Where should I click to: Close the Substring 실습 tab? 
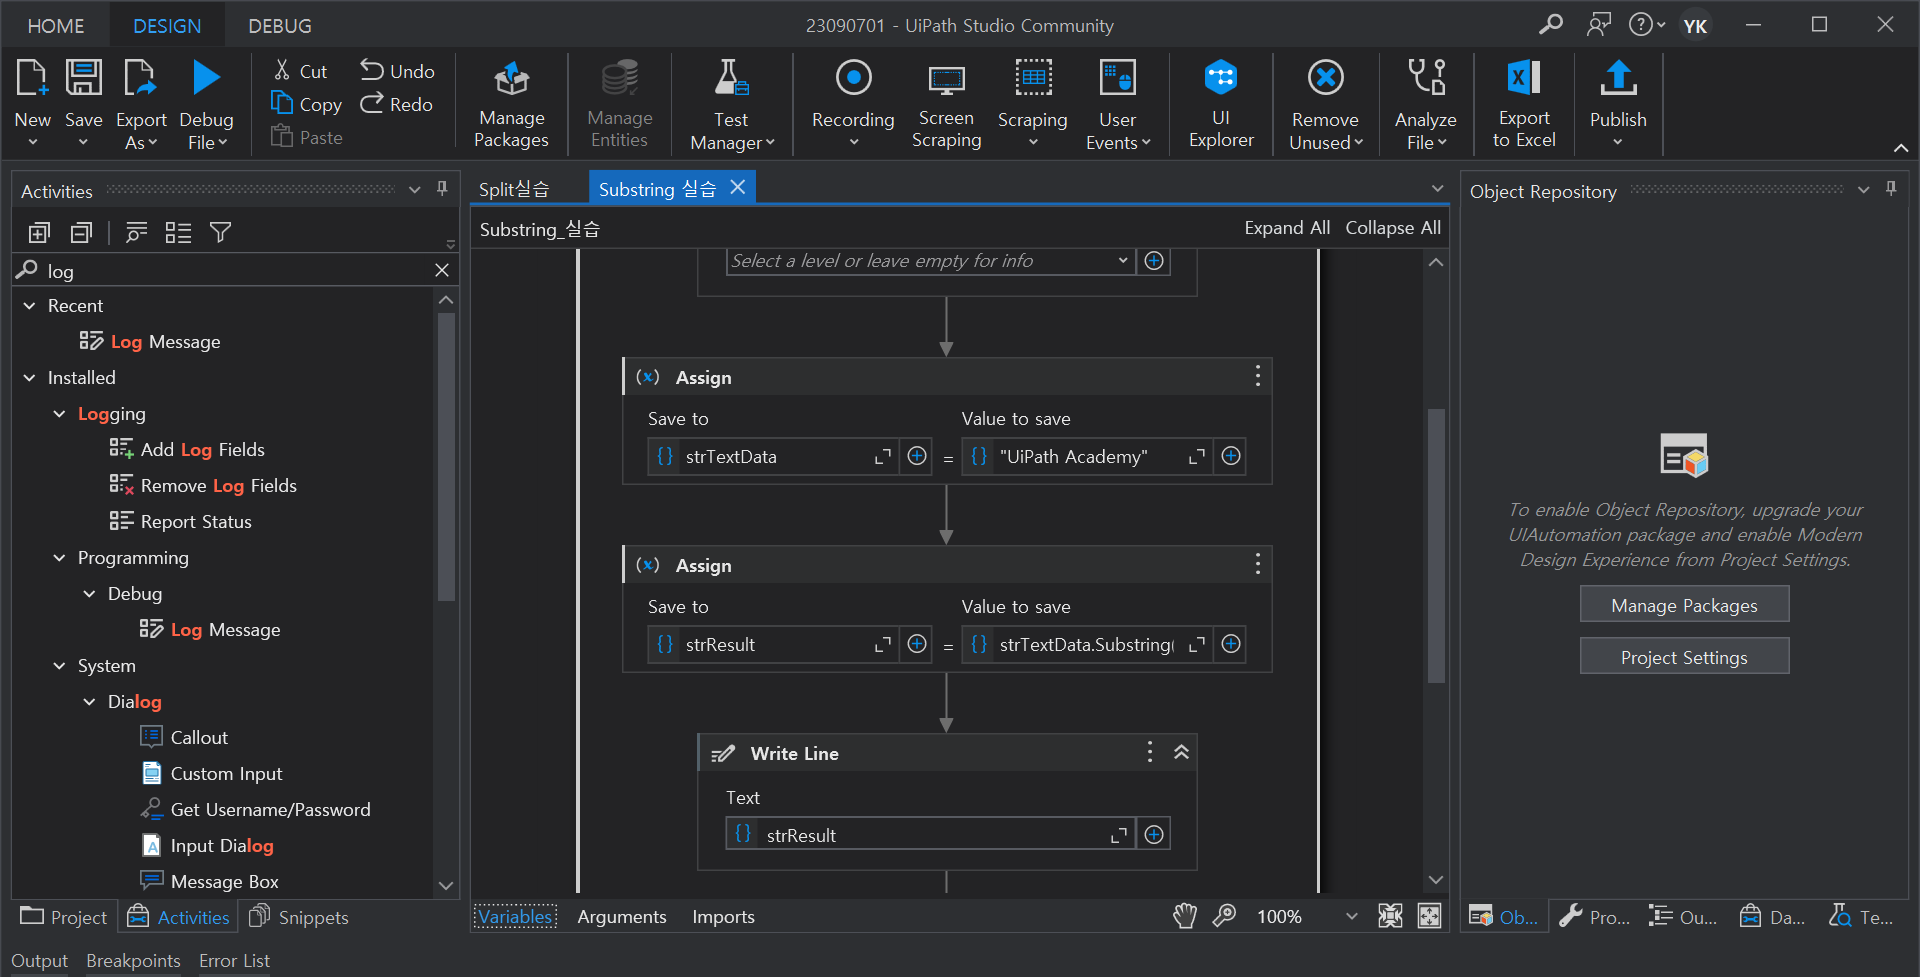tap(738, 188)
